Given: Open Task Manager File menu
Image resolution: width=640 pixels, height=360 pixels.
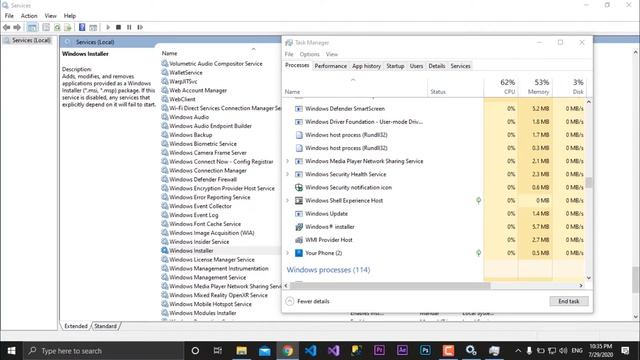Looking at the screenshot, I should 289,54.
